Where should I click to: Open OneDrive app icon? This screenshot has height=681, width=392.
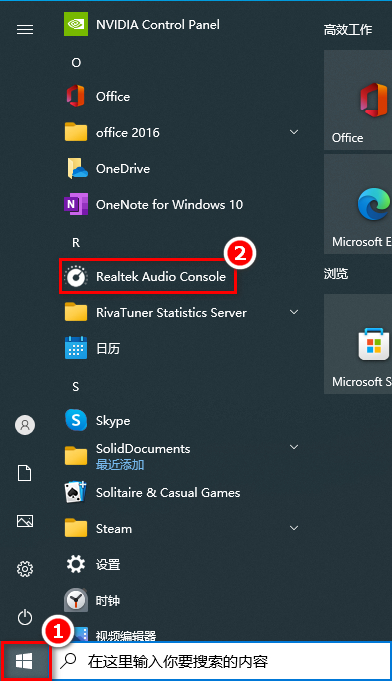click(77, 168)
